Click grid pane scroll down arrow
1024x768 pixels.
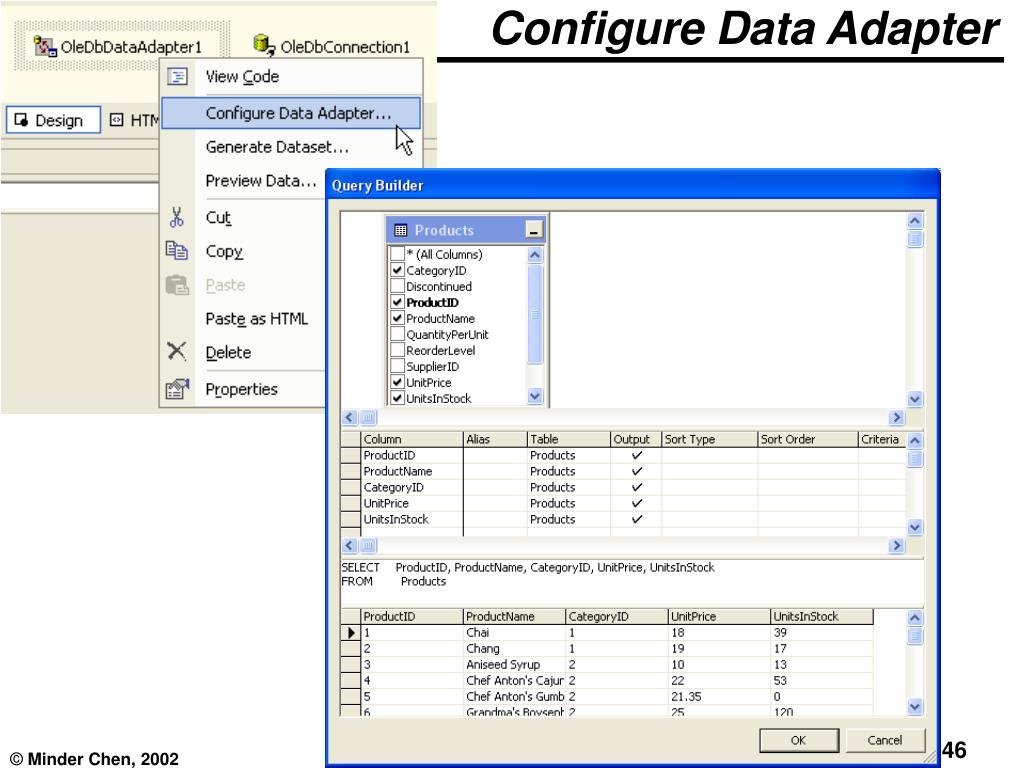click(x=915, y=527)
